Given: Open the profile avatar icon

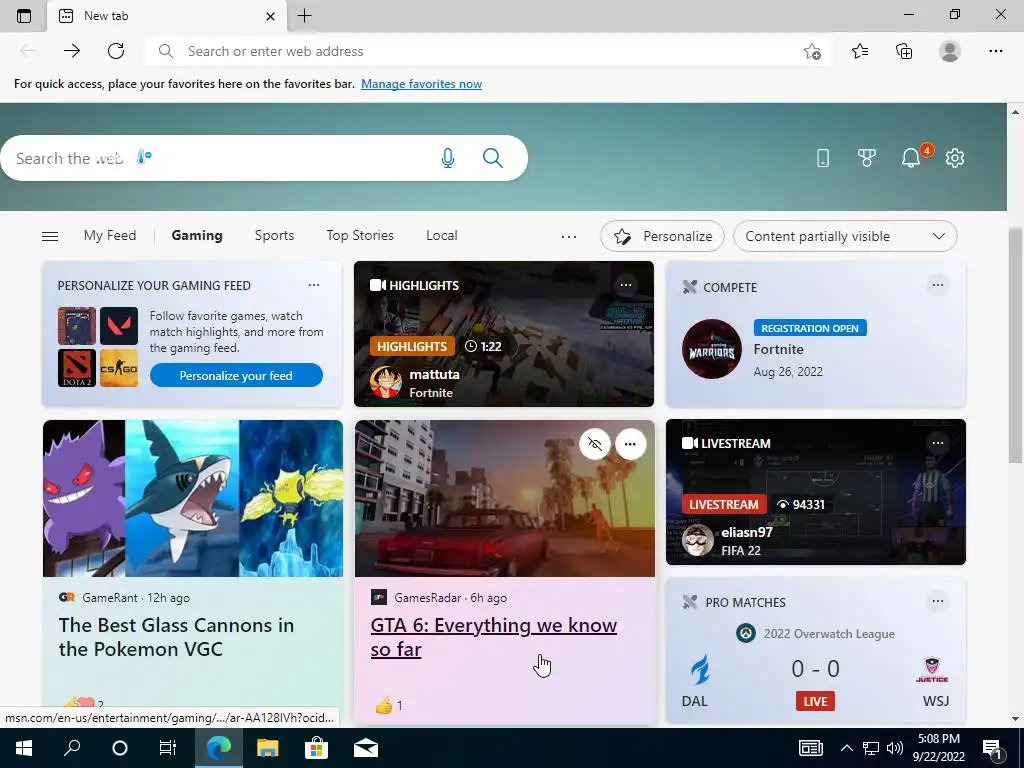Looking at the screenshot, I should [x=950, y=51].
